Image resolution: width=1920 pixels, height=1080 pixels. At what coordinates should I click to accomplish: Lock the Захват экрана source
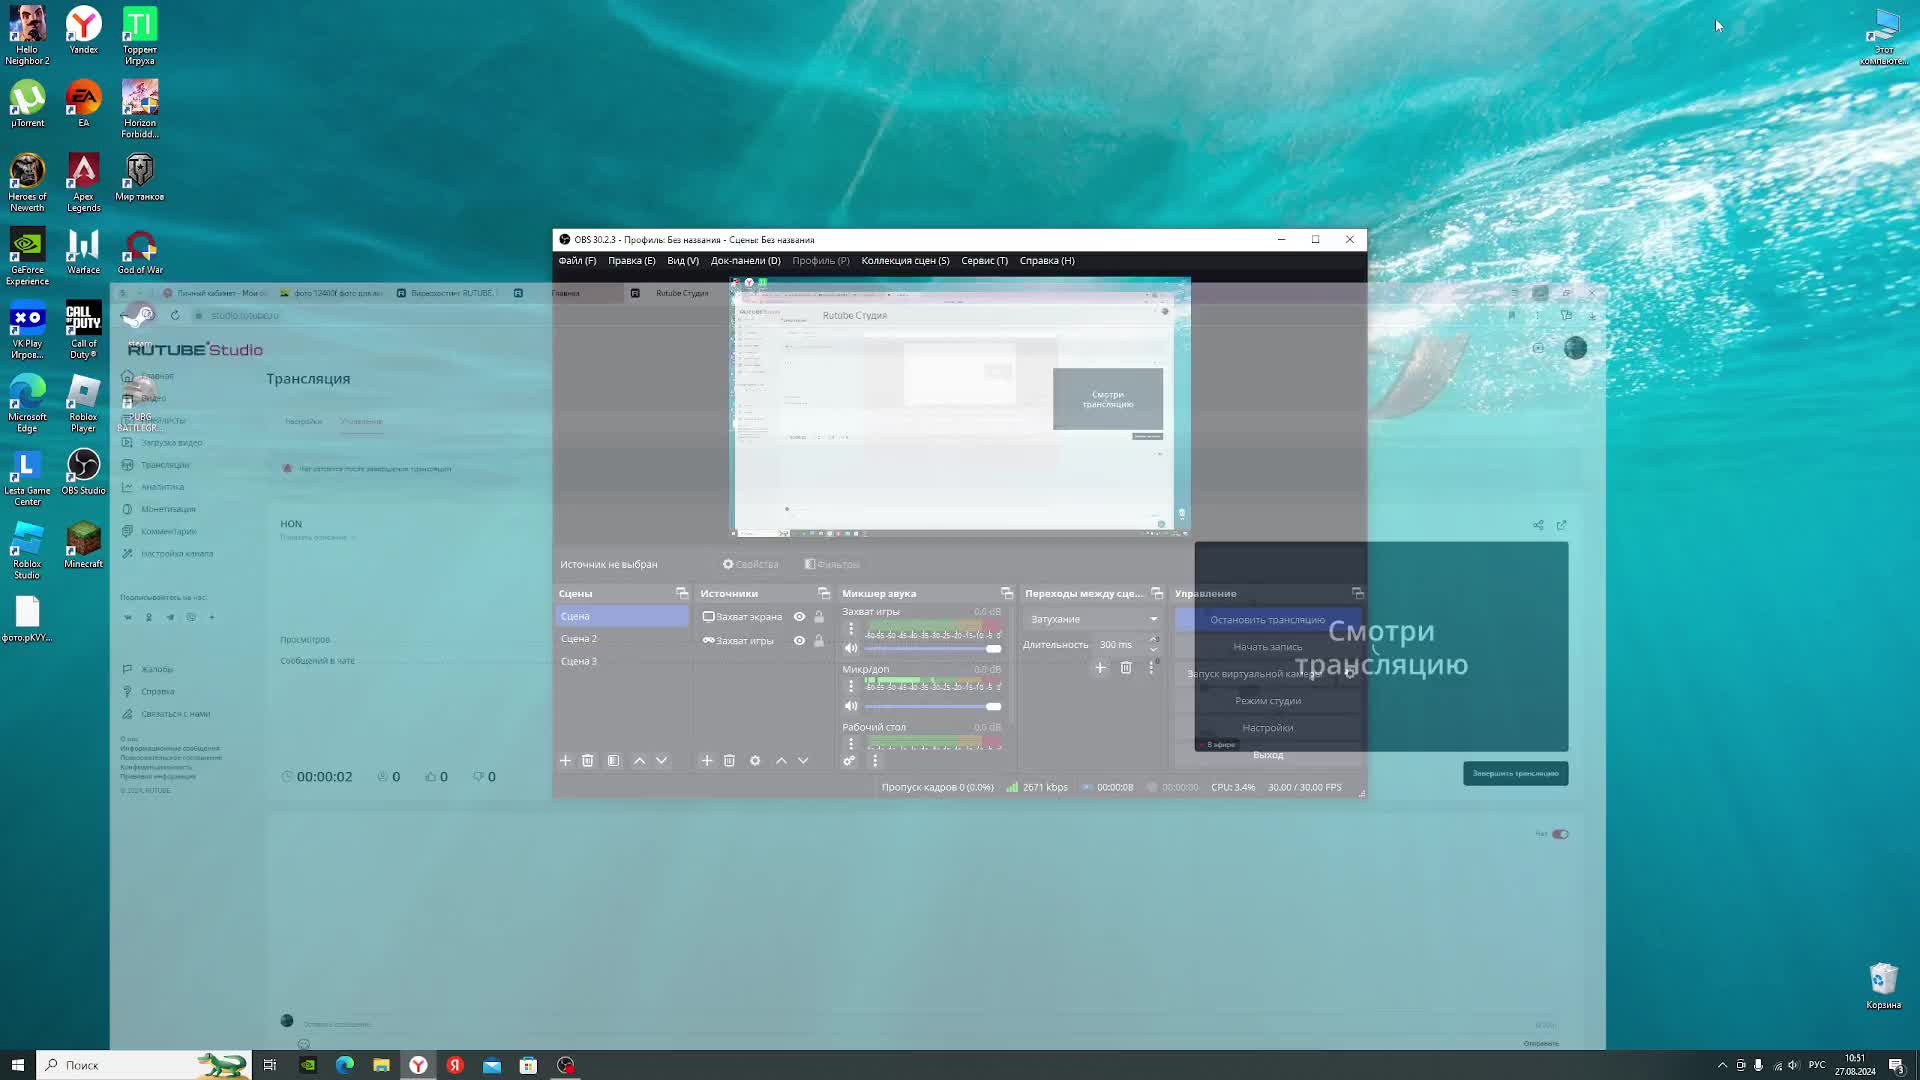tap(819, 617)
